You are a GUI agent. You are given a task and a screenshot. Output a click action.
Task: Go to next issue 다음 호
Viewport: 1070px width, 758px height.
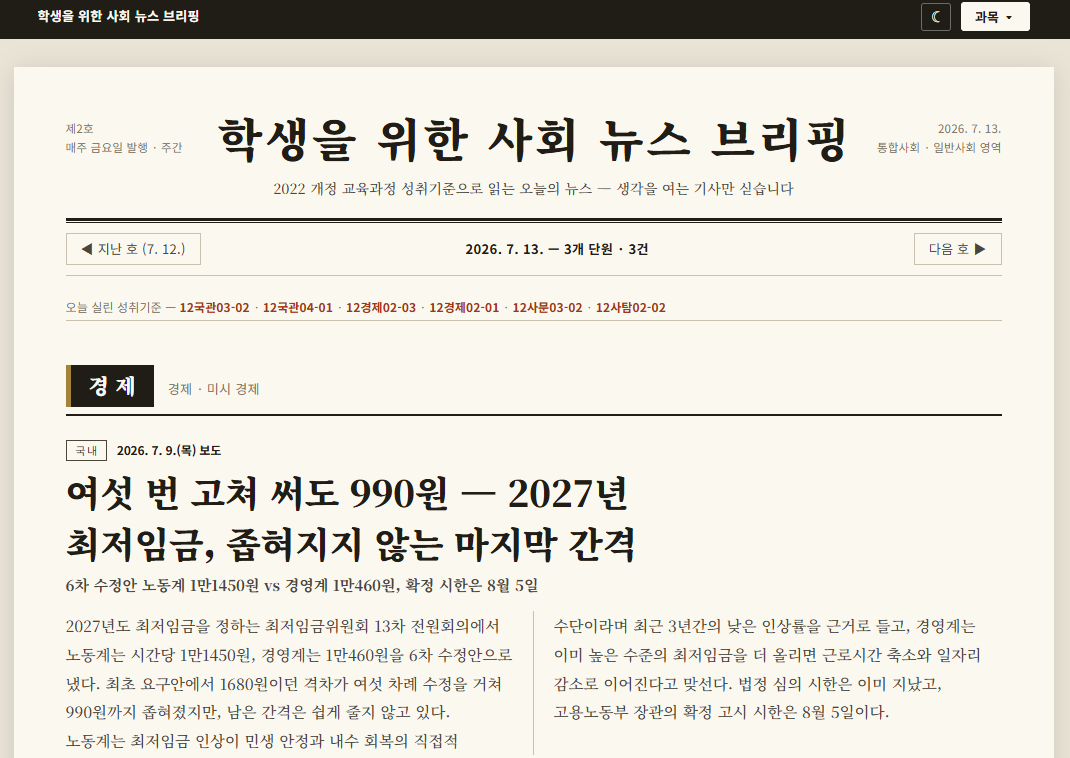coord(957,249)
